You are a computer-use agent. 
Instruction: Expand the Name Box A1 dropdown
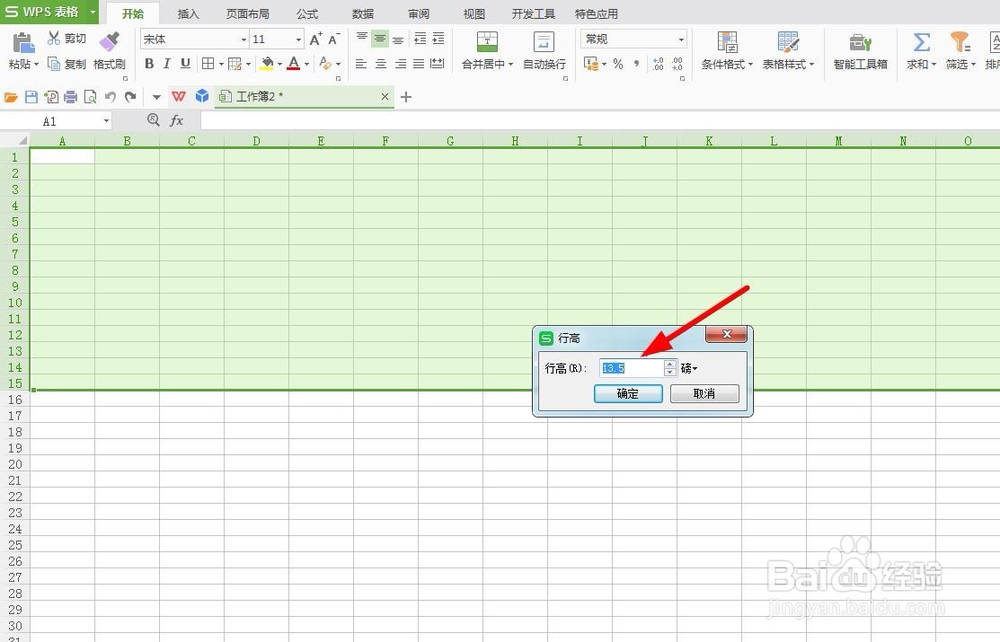click(x=106, y=120)
